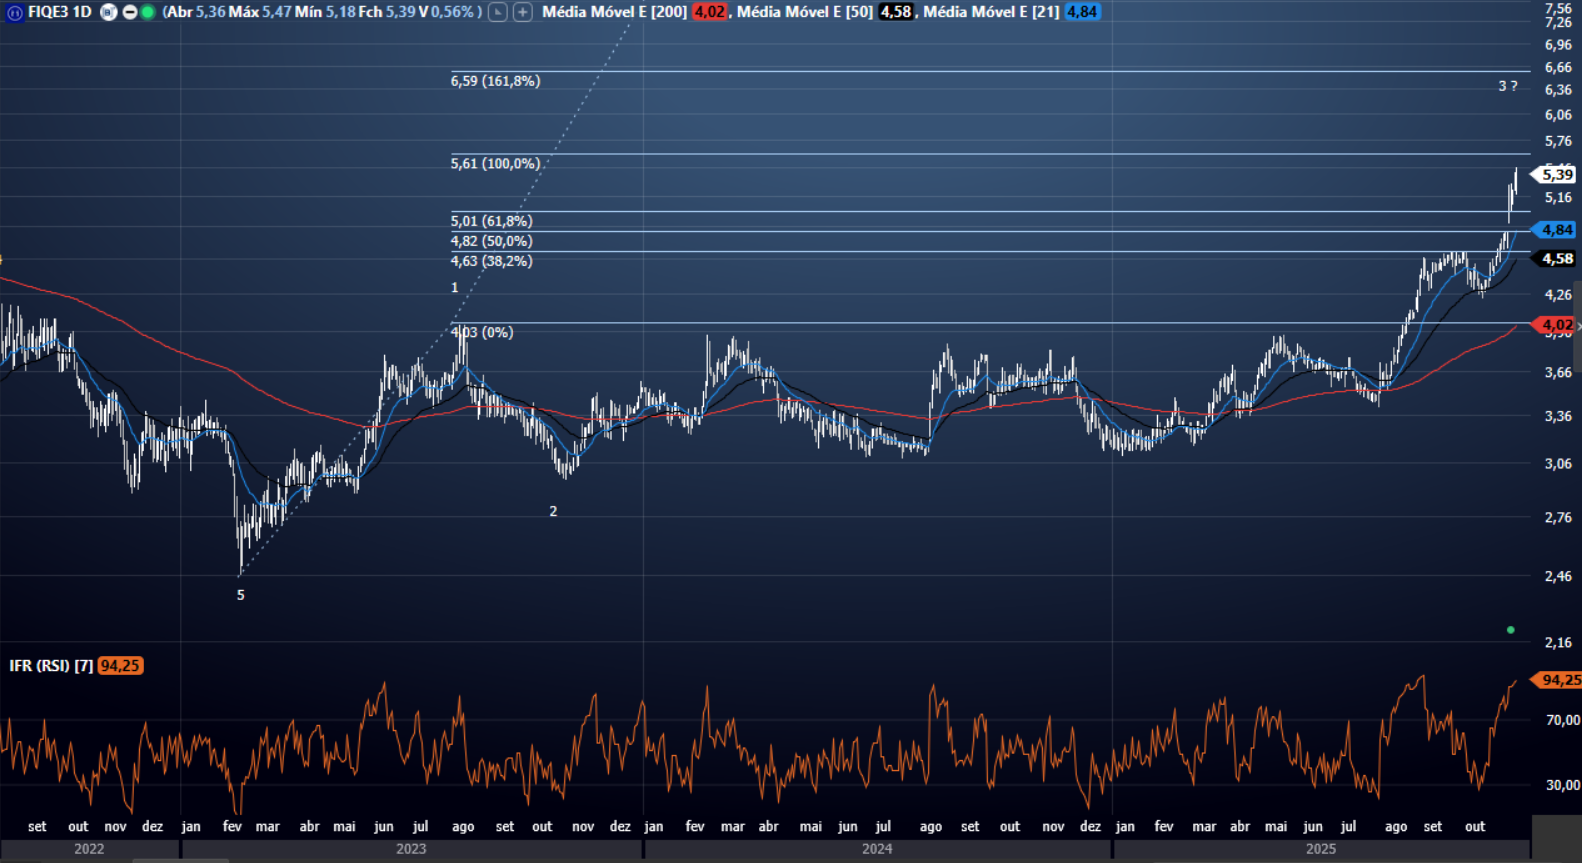
Task: Click the red 4,02 moving average swatch
Action: coord(709,12)
